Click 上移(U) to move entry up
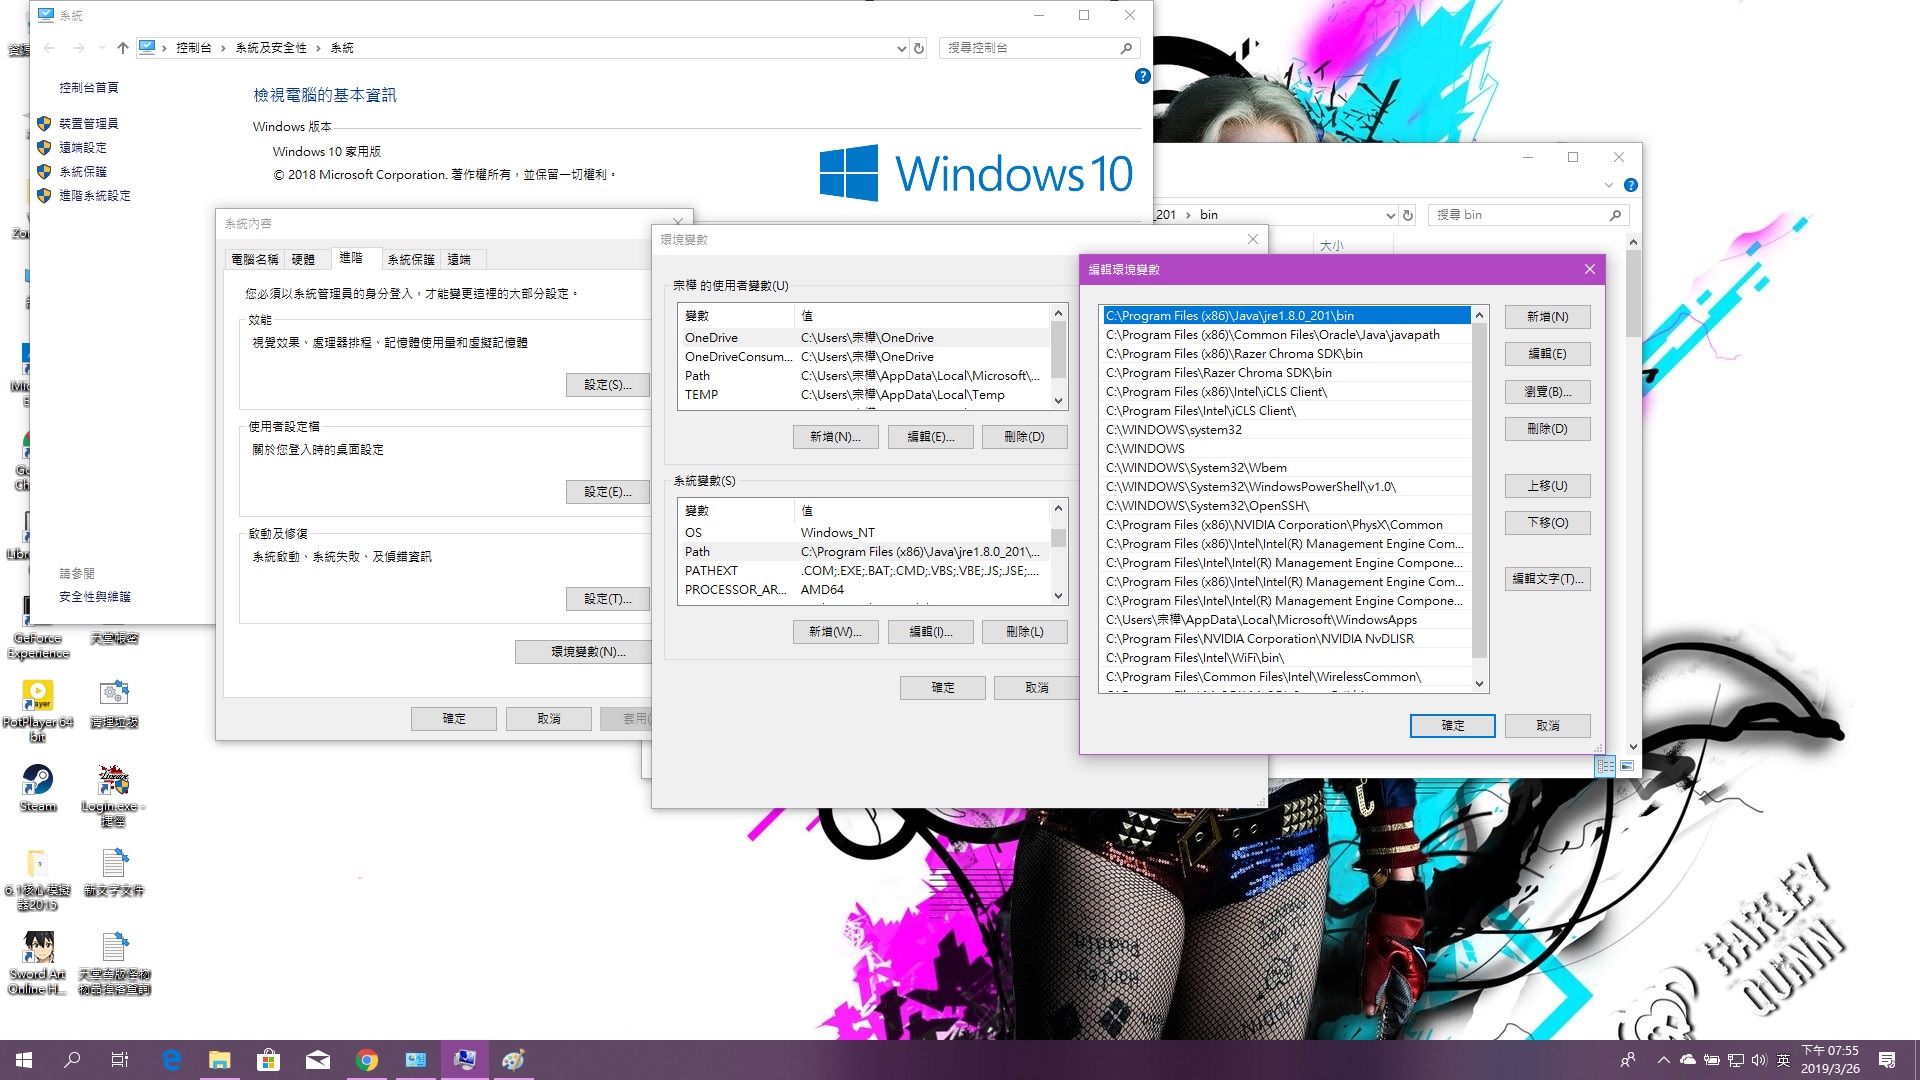Screen dimensions: 1920x1080 pos(1547,486)
